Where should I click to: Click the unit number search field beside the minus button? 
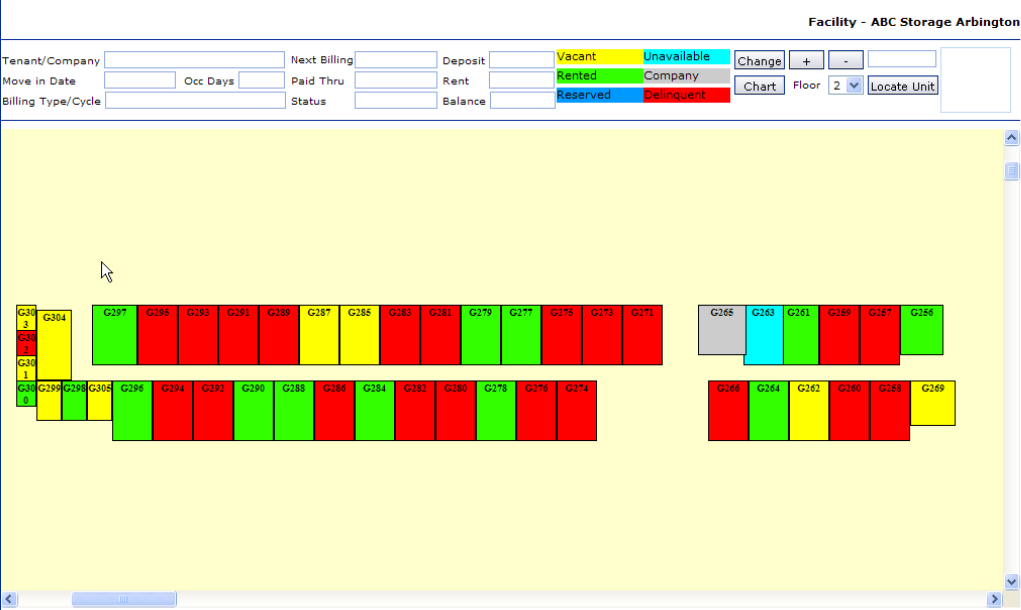point(901,60)
